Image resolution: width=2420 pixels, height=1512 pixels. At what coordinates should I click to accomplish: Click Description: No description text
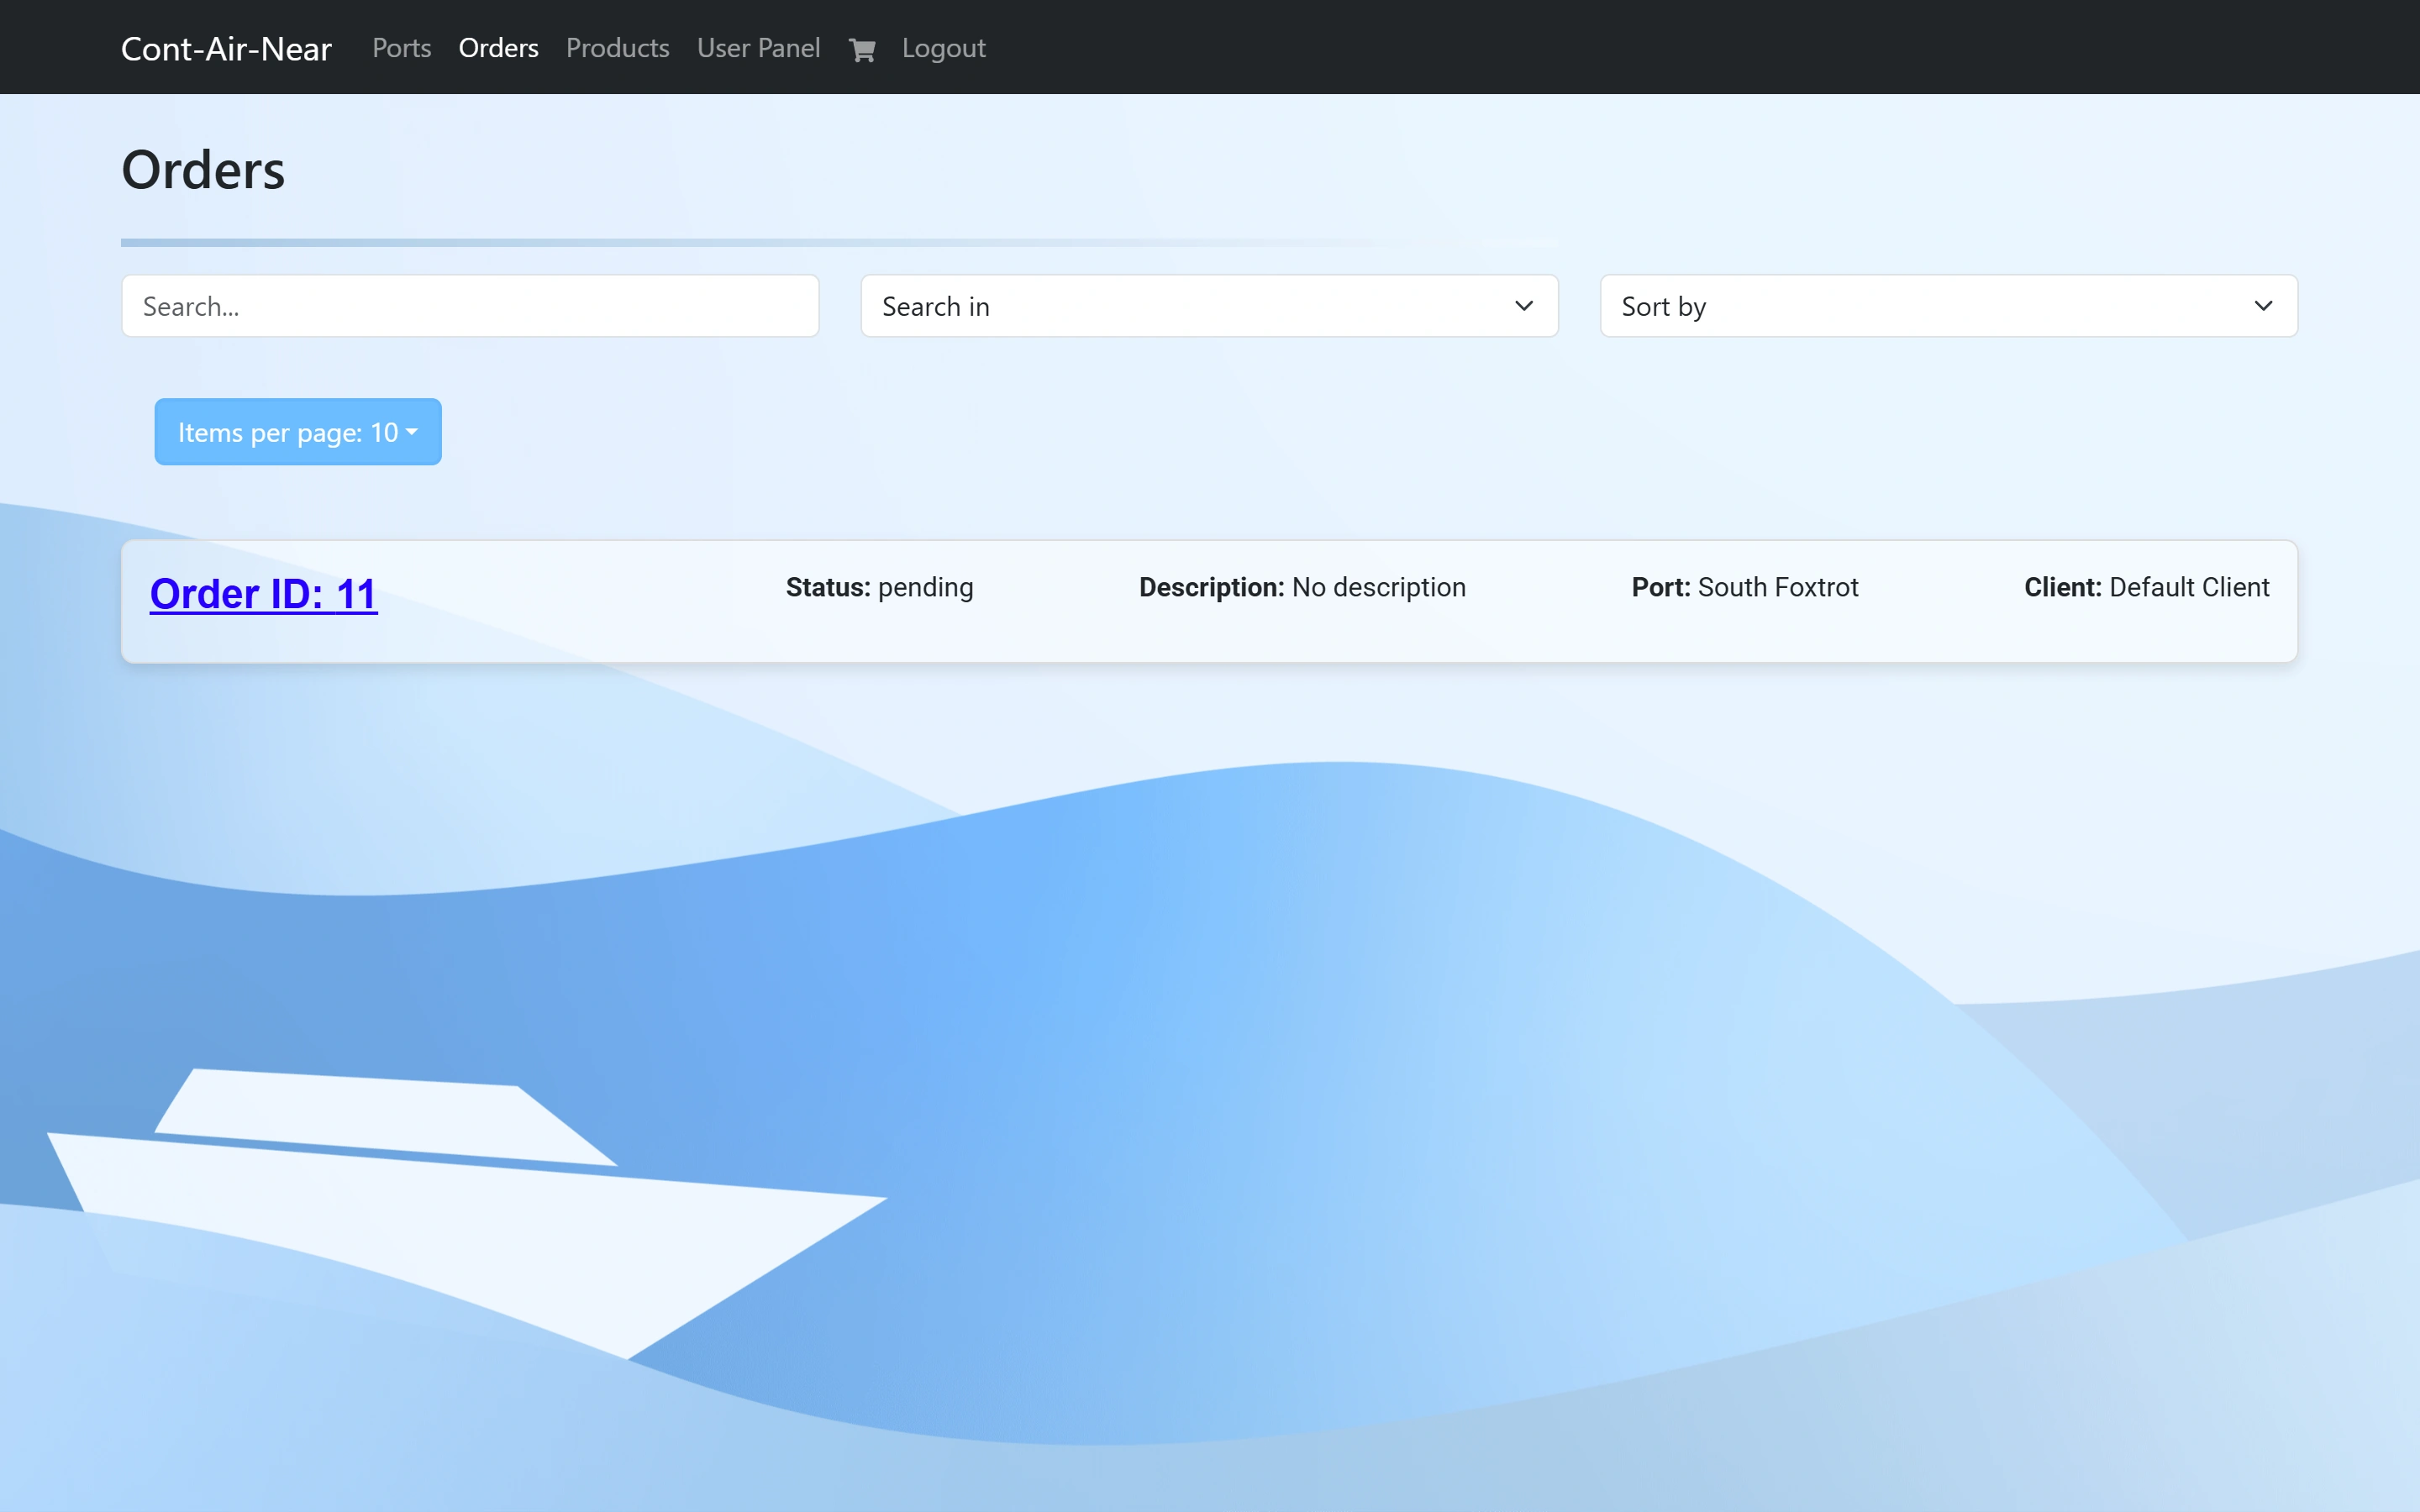[x=1302, y=587]
